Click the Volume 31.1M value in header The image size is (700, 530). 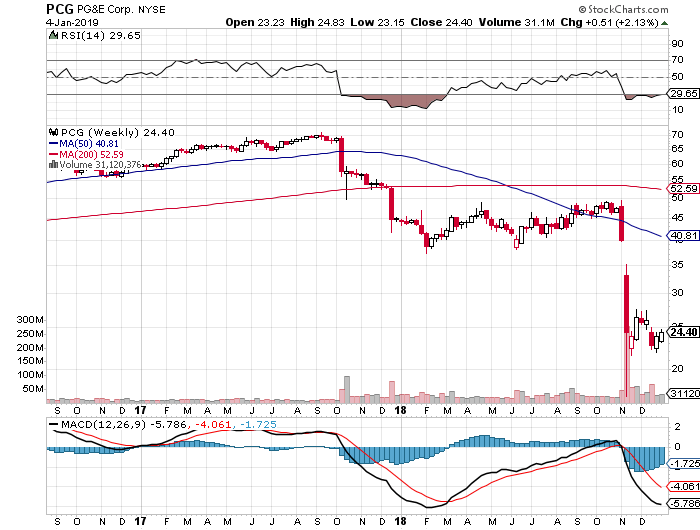pos(517,22)
